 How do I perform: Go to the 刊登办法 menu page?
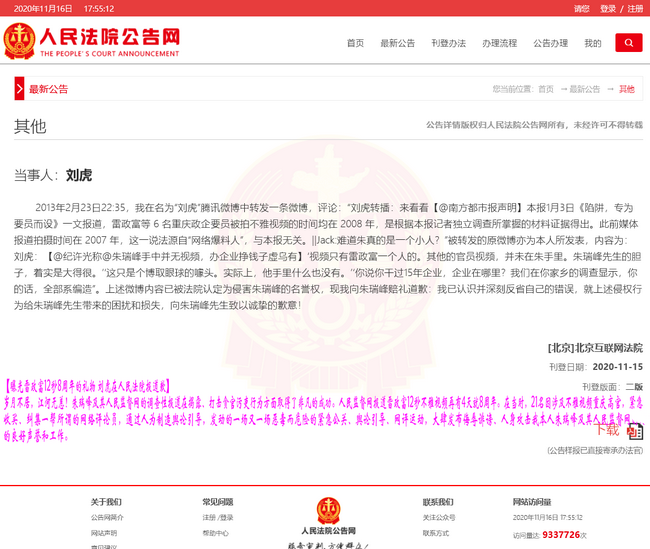[x=448, y=43]
